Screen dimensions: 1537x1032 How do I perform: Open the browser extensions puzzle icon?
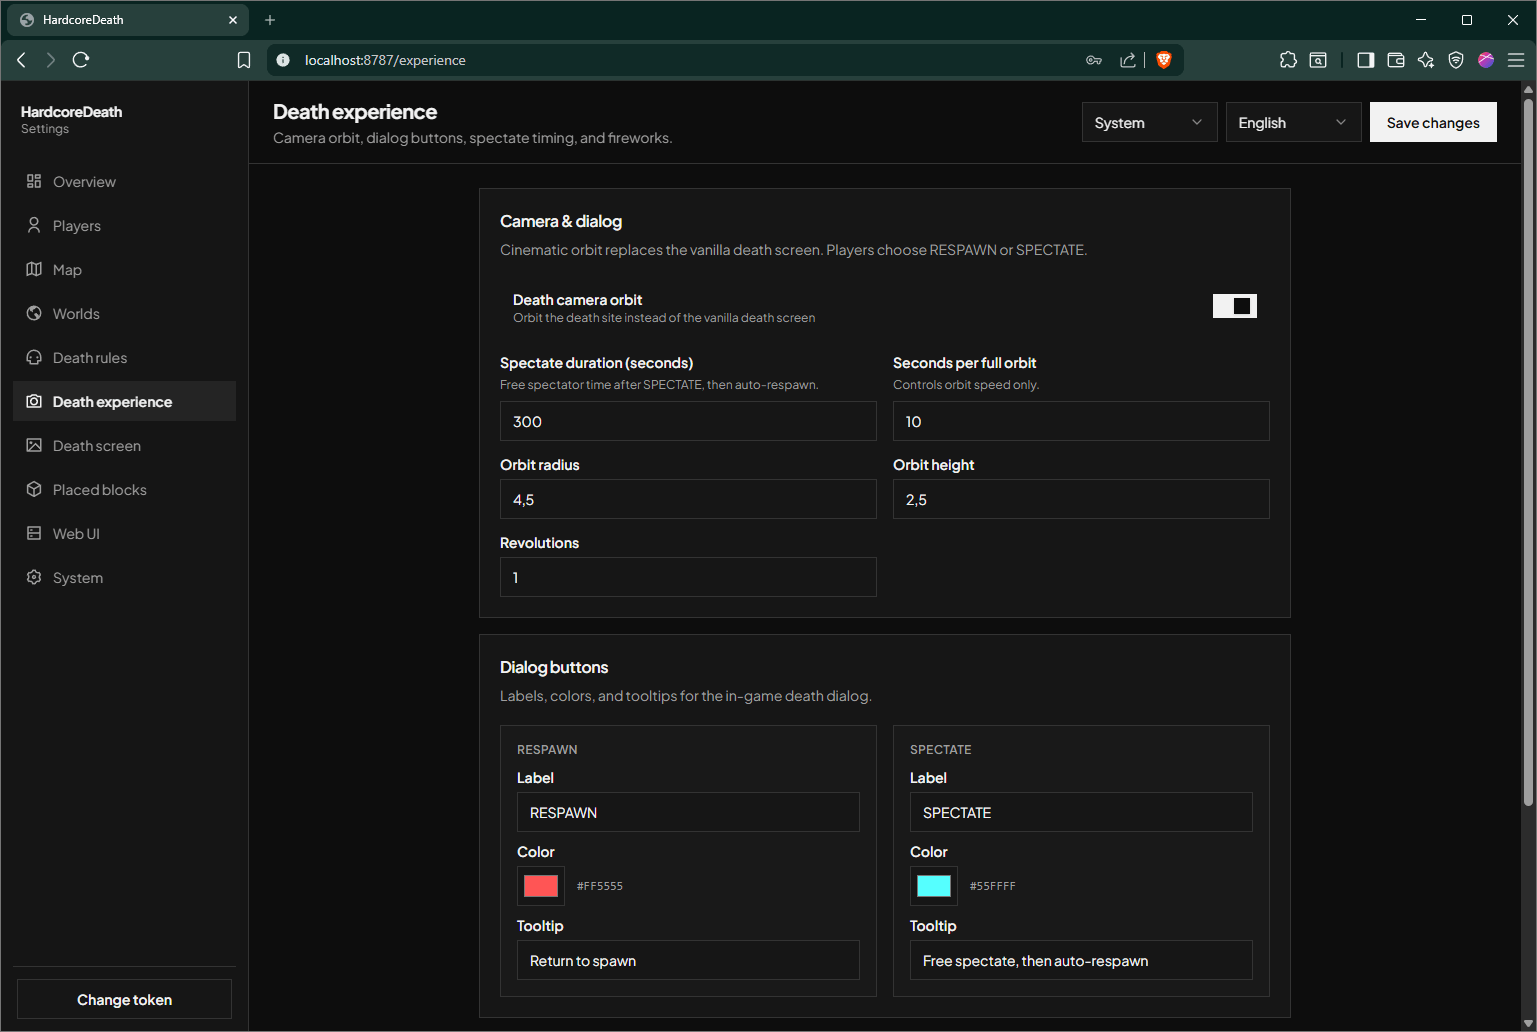pyautogui.click(x=1288, y=60)
